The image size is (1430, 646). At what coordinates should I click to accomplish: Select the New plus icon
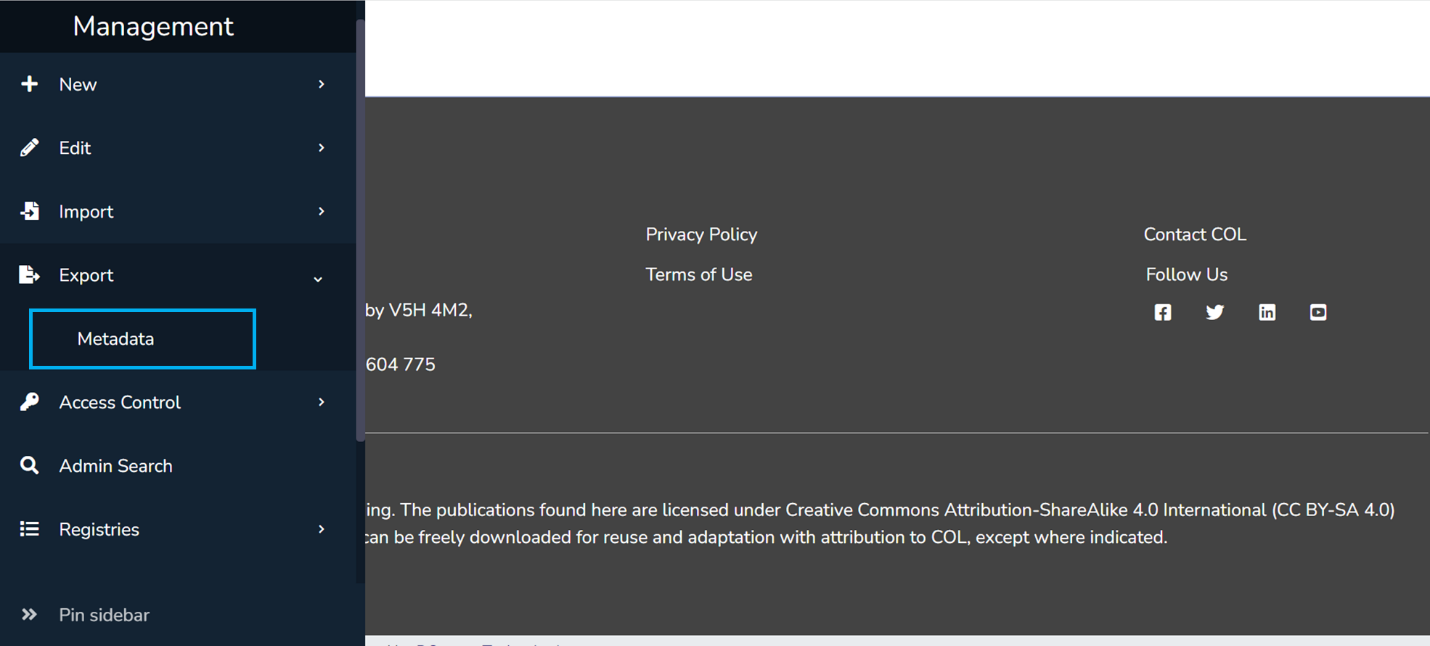point(30,84)
